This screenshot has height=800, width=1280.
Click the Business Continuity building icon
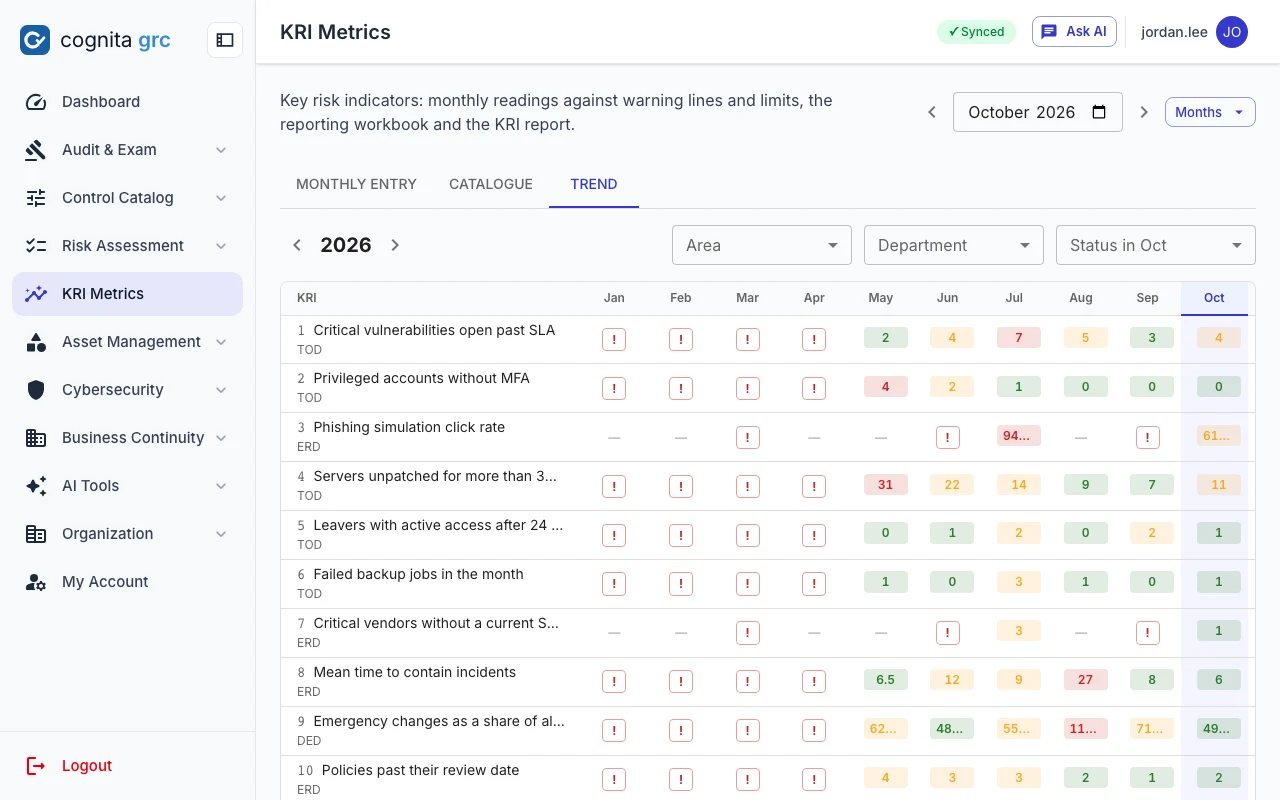(36, 438)
